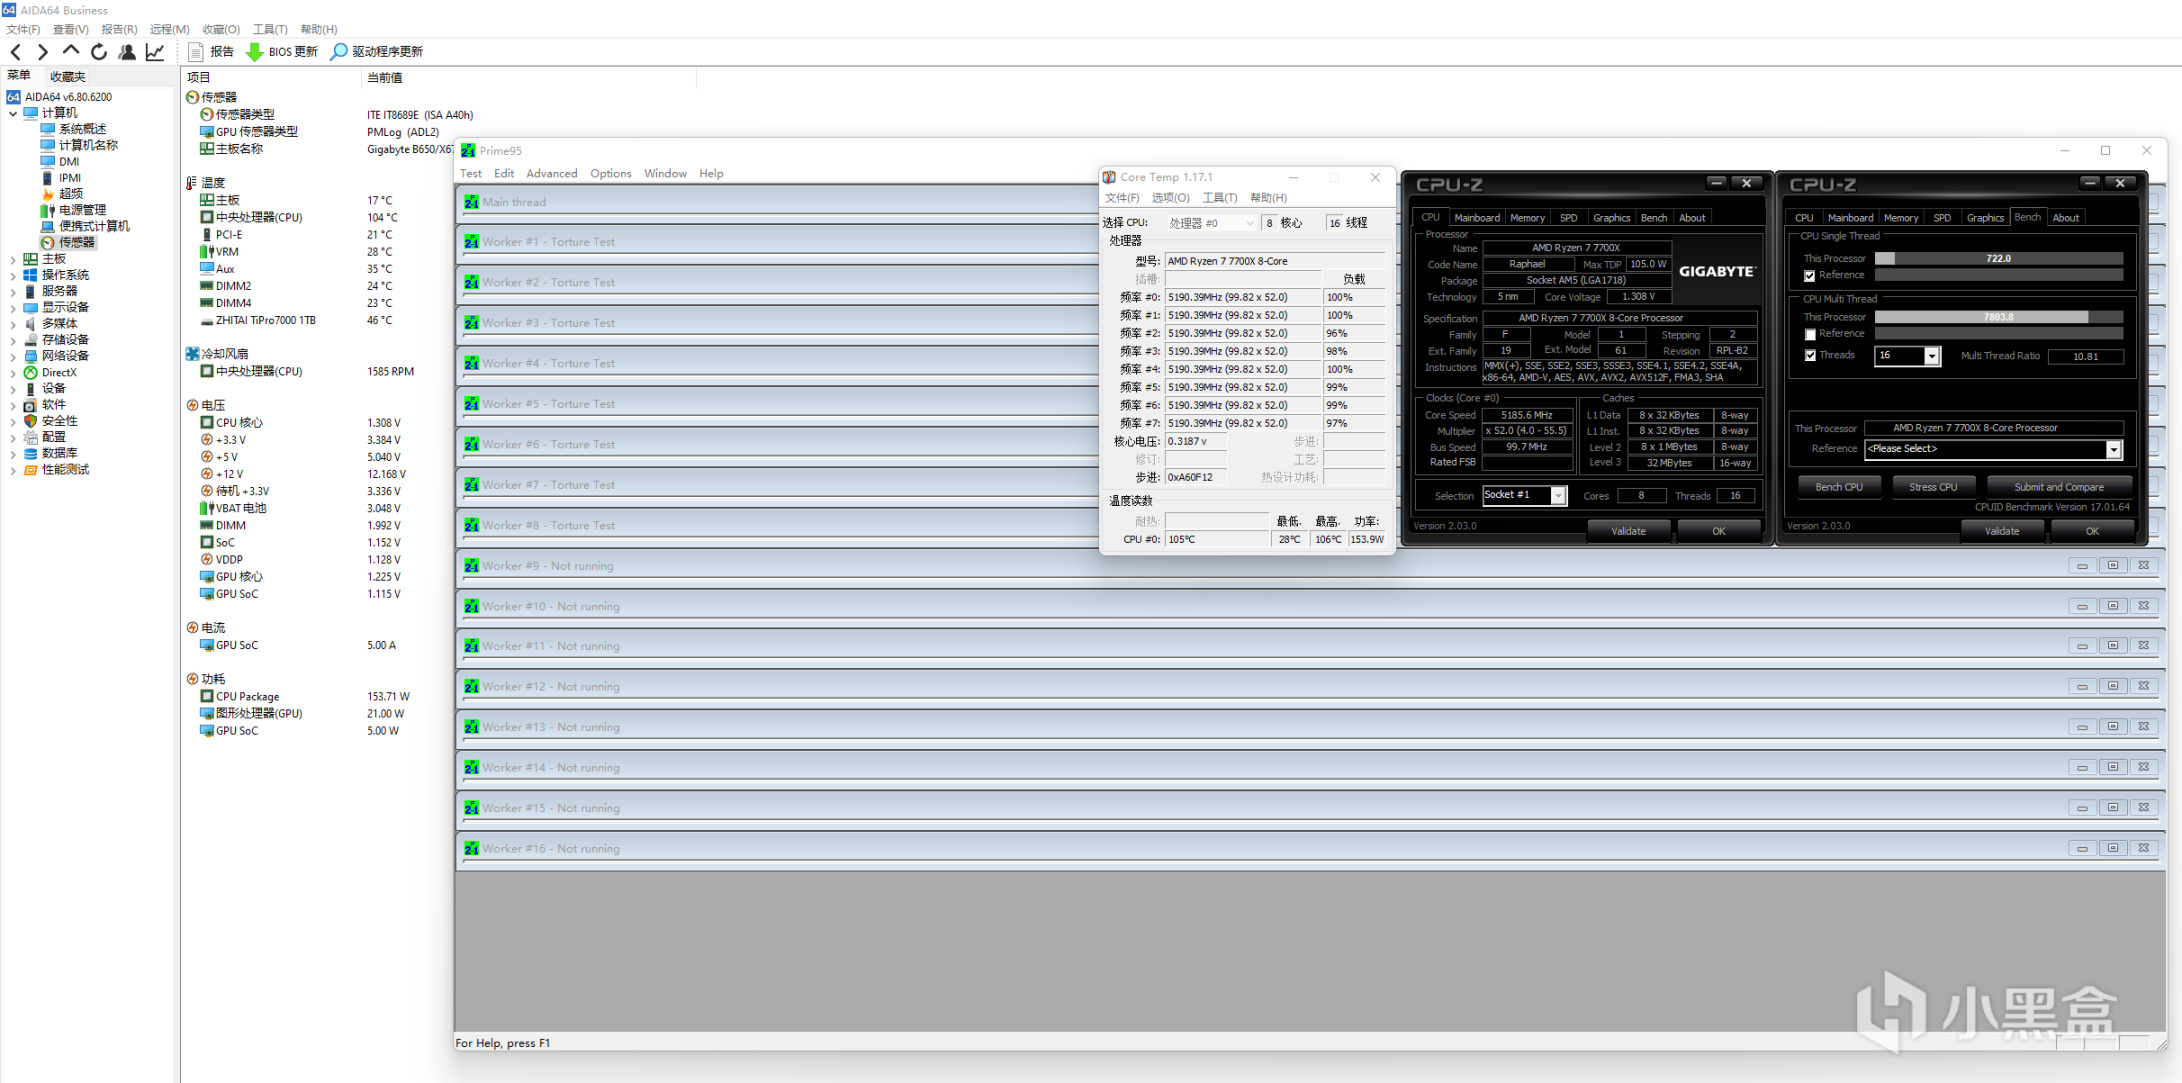Image resolution: width=2182 pixels, height=1083 pixels.
Task: Click the Bench CPU button
Action: coord(1838,487)
